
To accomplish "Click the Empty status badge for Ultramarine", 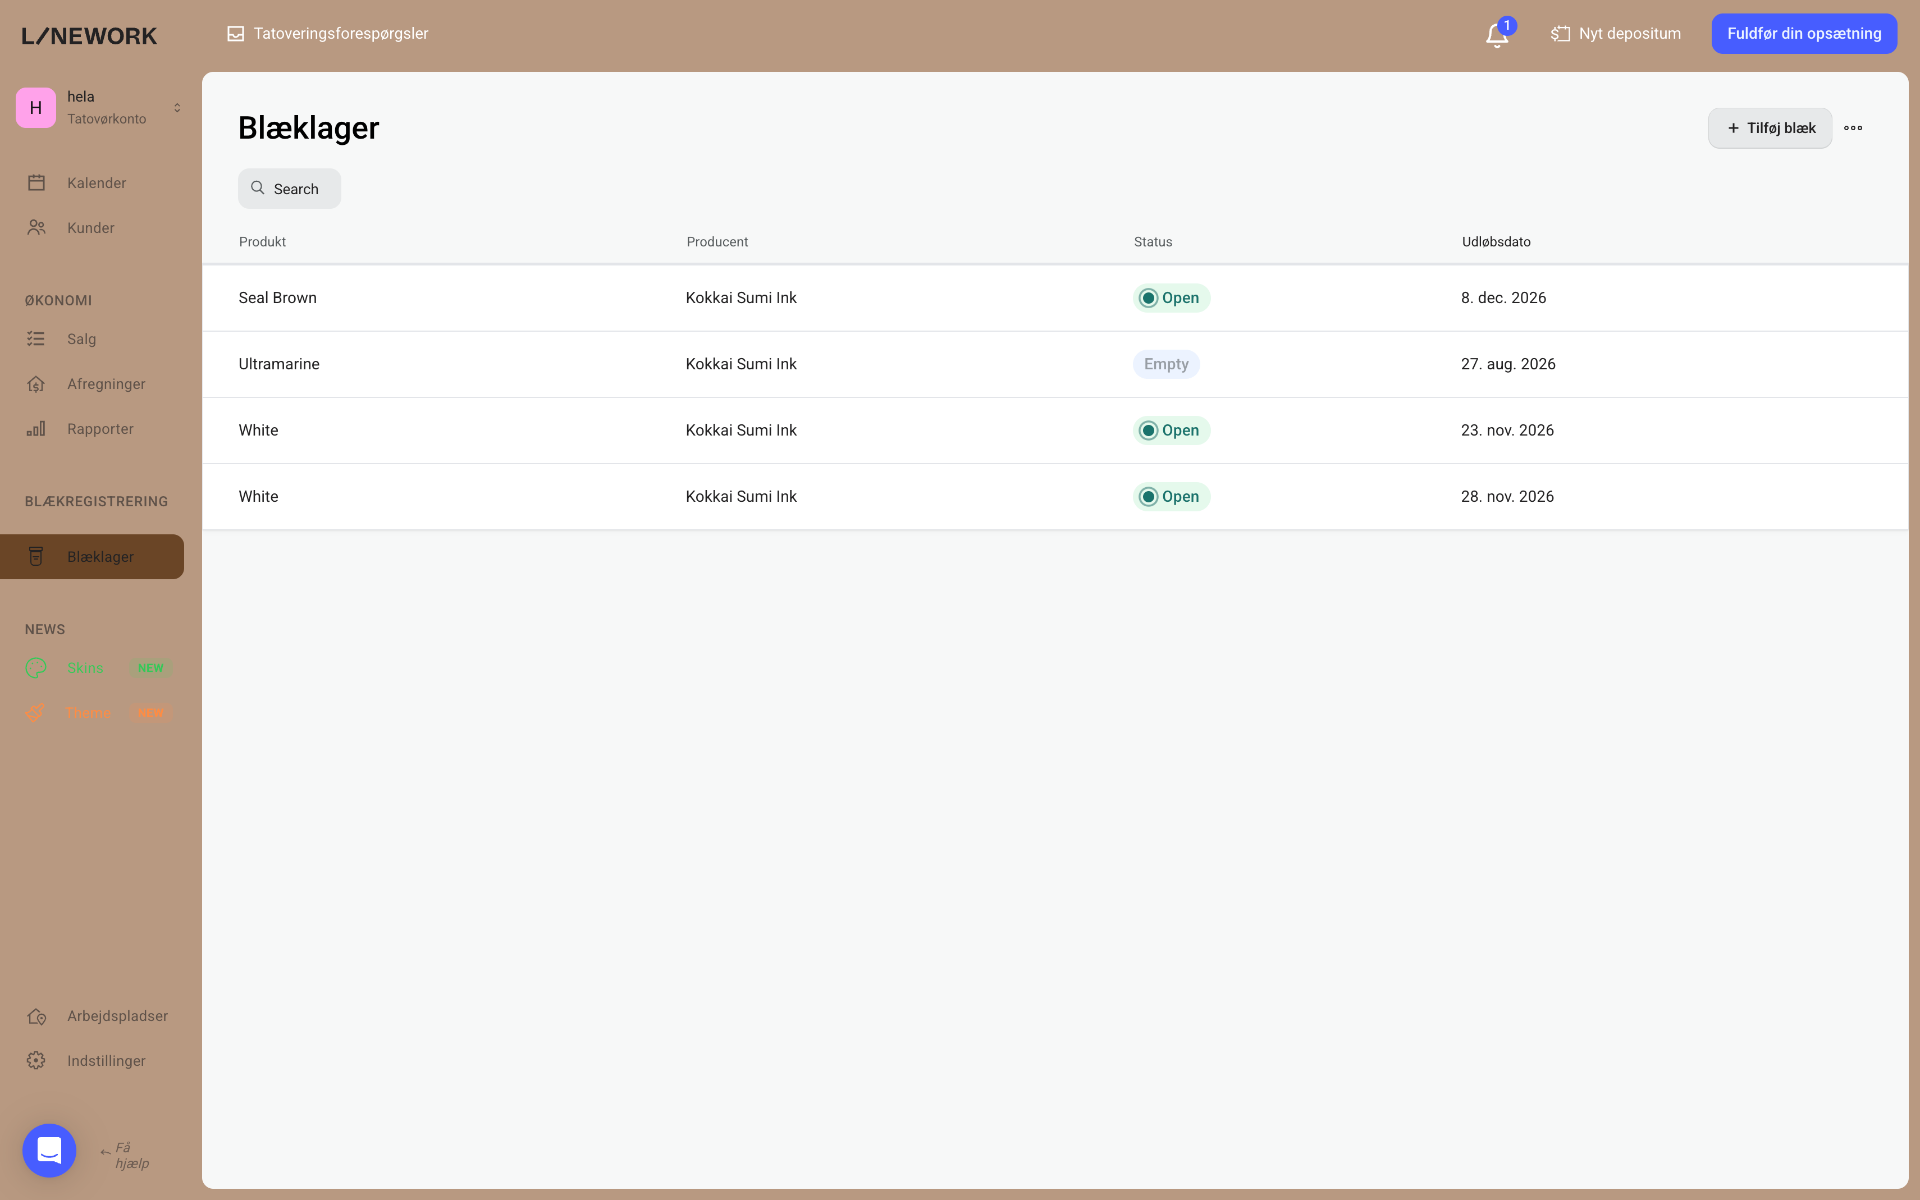I will [x=1166, y=364].
